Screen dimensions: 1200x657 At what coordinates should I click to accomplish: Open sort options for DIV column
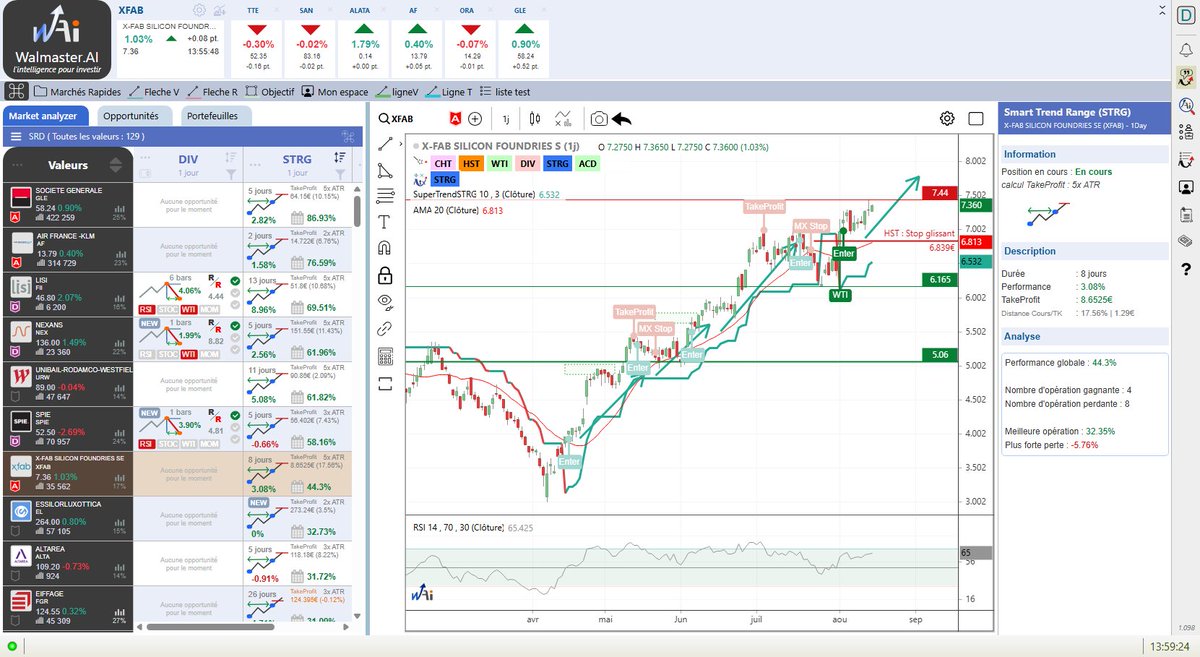point(232,158)
